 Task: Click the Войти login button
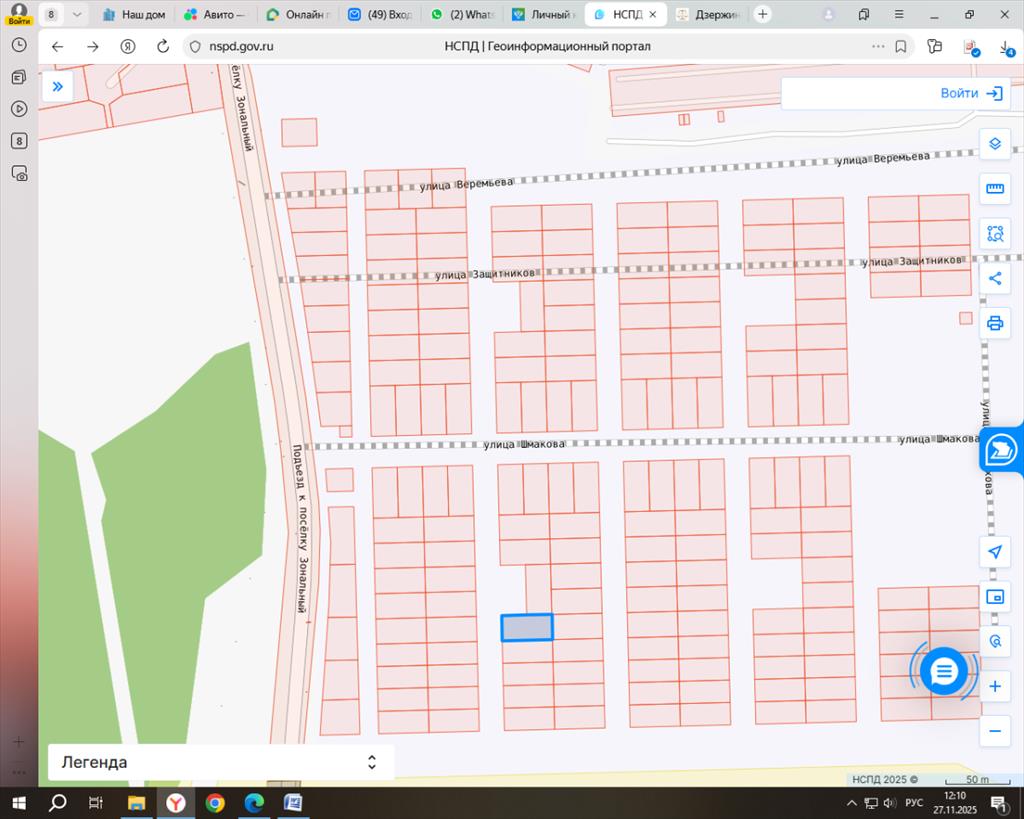[971, 93]
